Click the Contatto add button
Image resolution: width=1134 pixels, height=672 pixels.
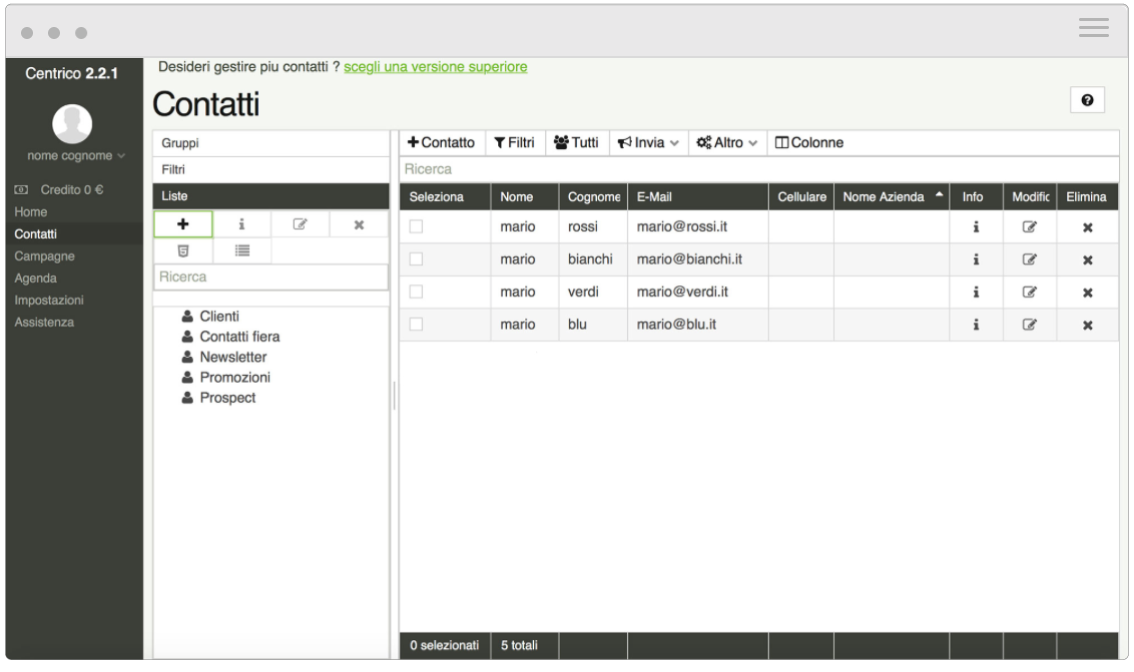point(442,142)
